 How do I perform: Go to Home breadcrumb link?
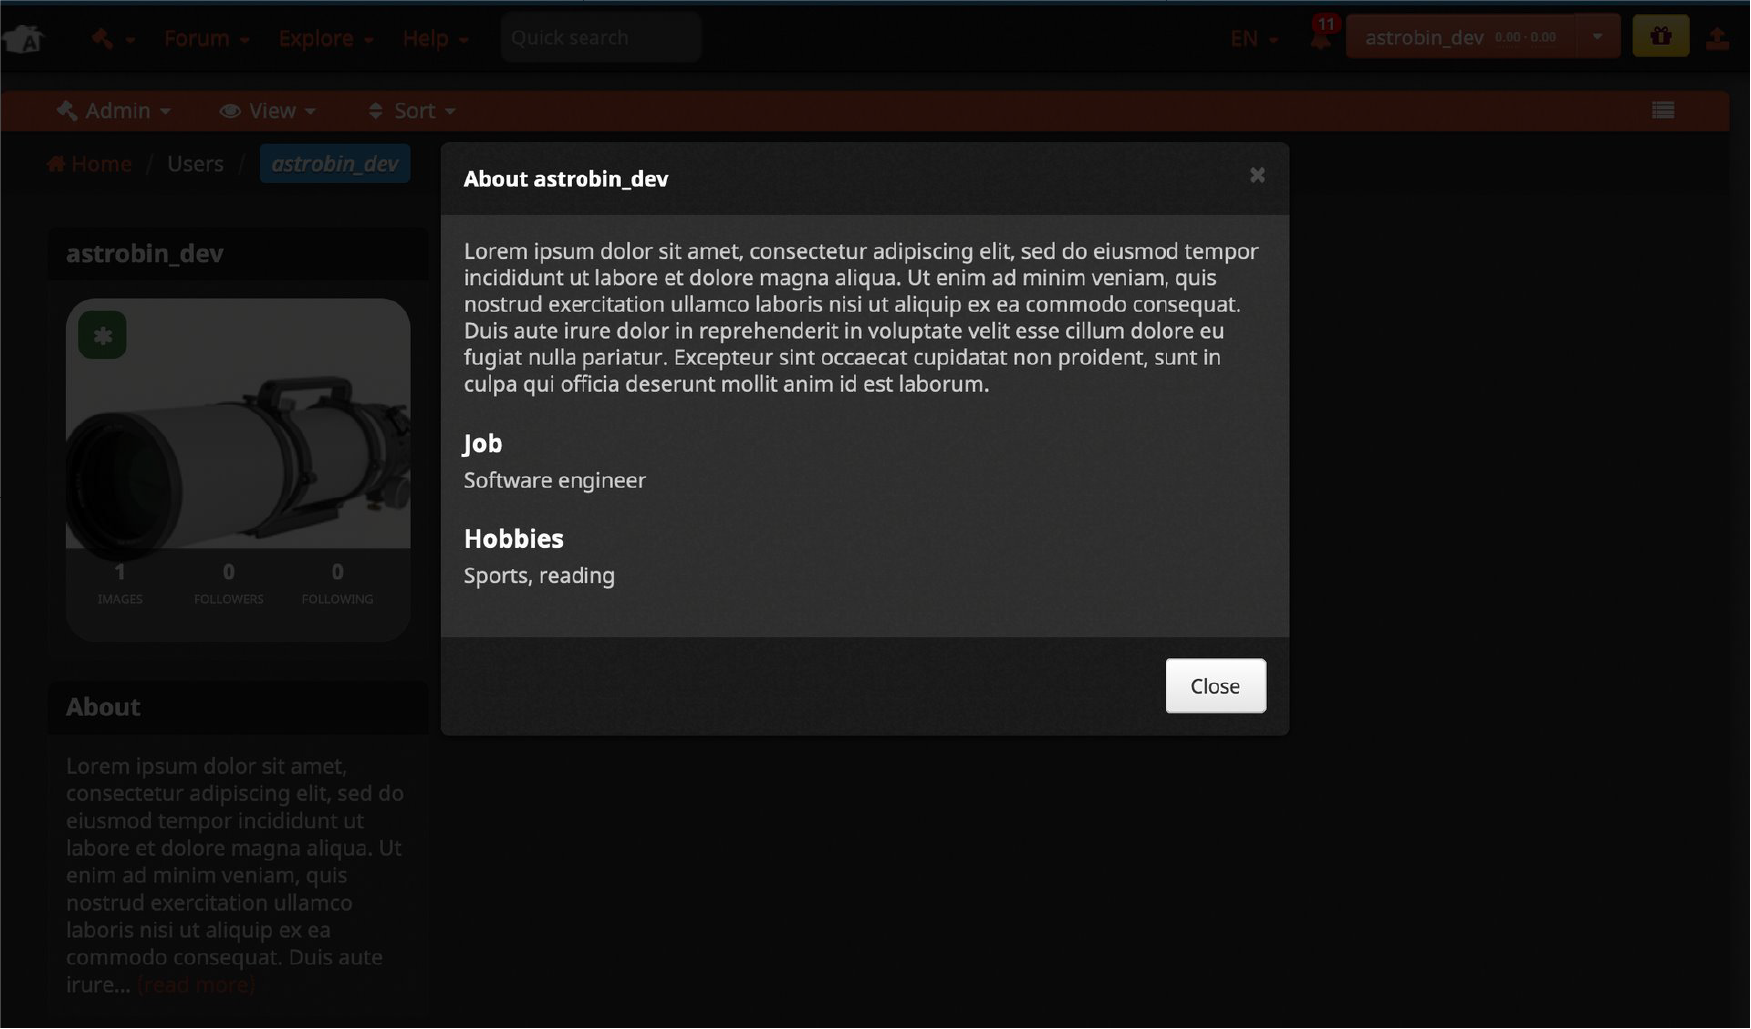tap(90, 164)
